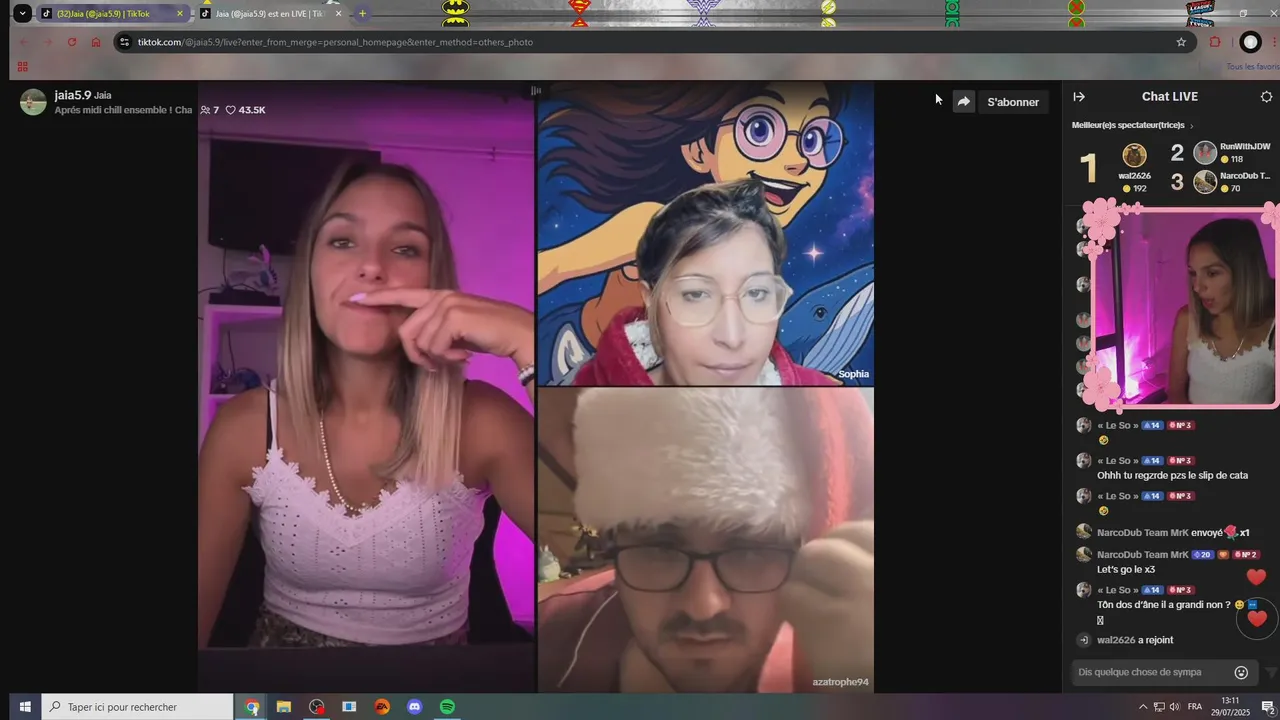1280x720 pixels.
Task: Open the EA app from the taskbar
Action: tap(382, 707)
